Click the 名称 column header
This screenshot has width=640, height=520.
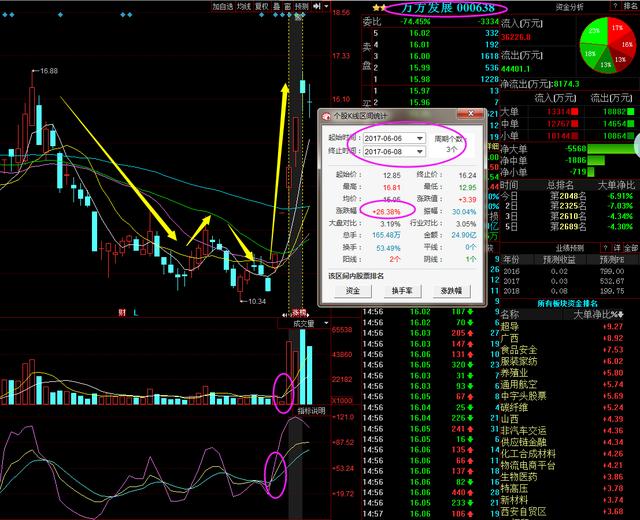[510, 314]
